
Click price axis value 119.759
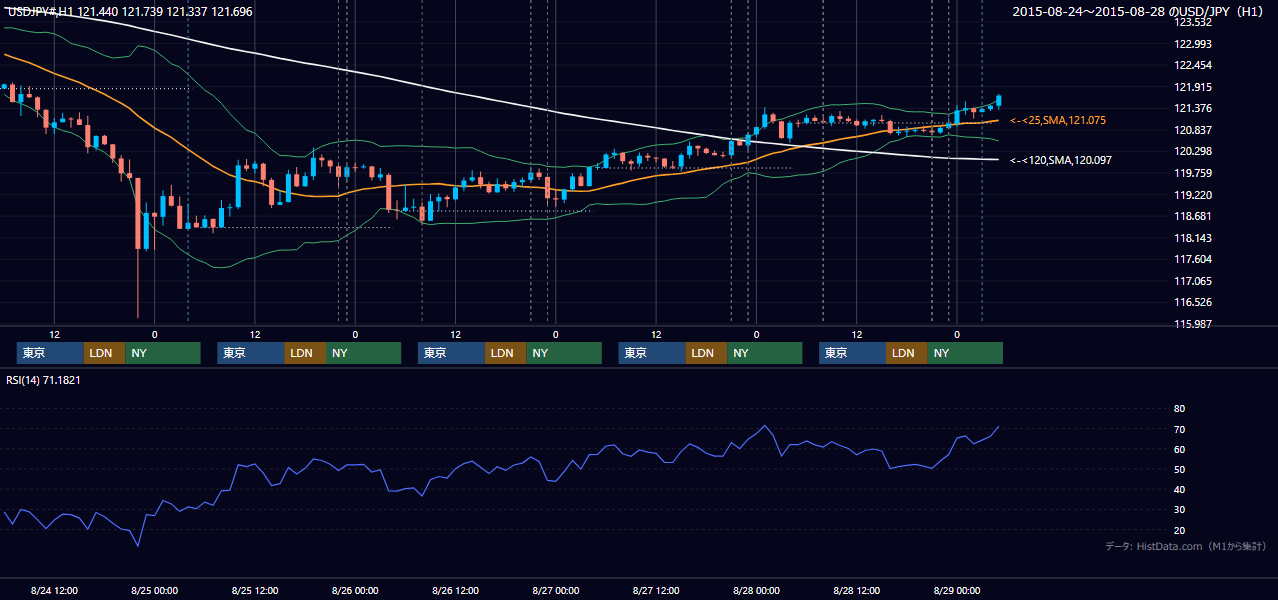point(1193,173)
